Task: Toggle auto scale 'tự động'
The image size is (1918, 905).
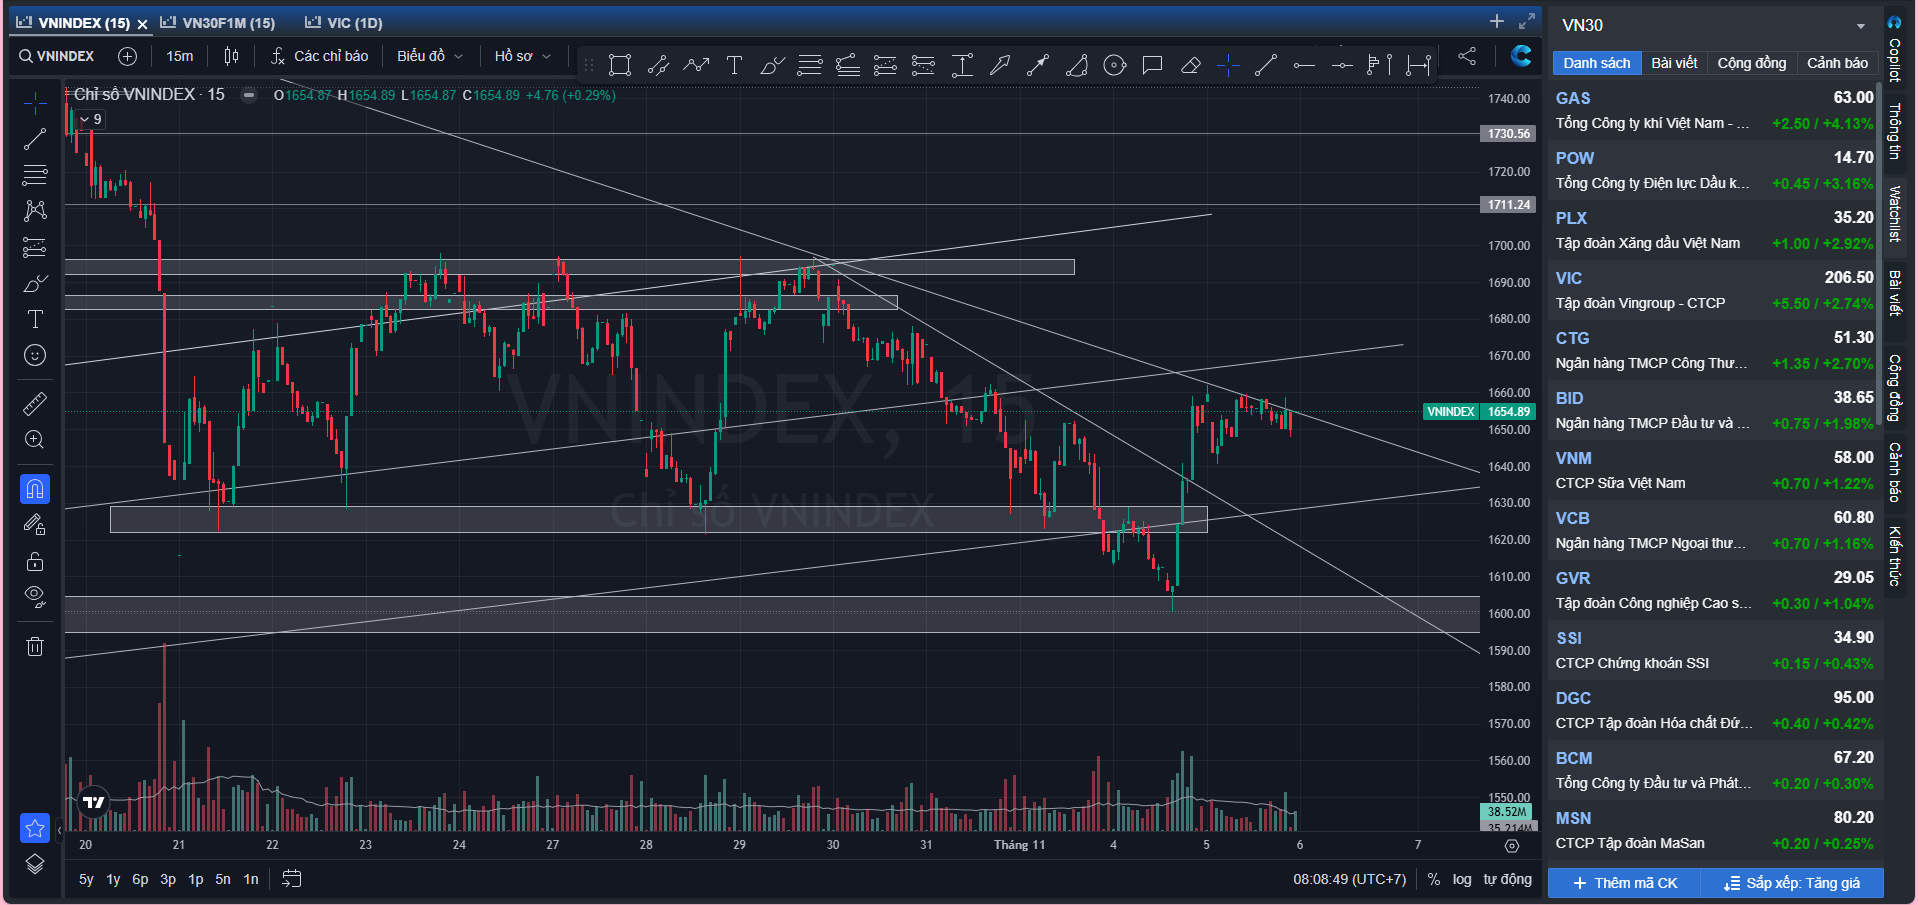Action: 1507,880
